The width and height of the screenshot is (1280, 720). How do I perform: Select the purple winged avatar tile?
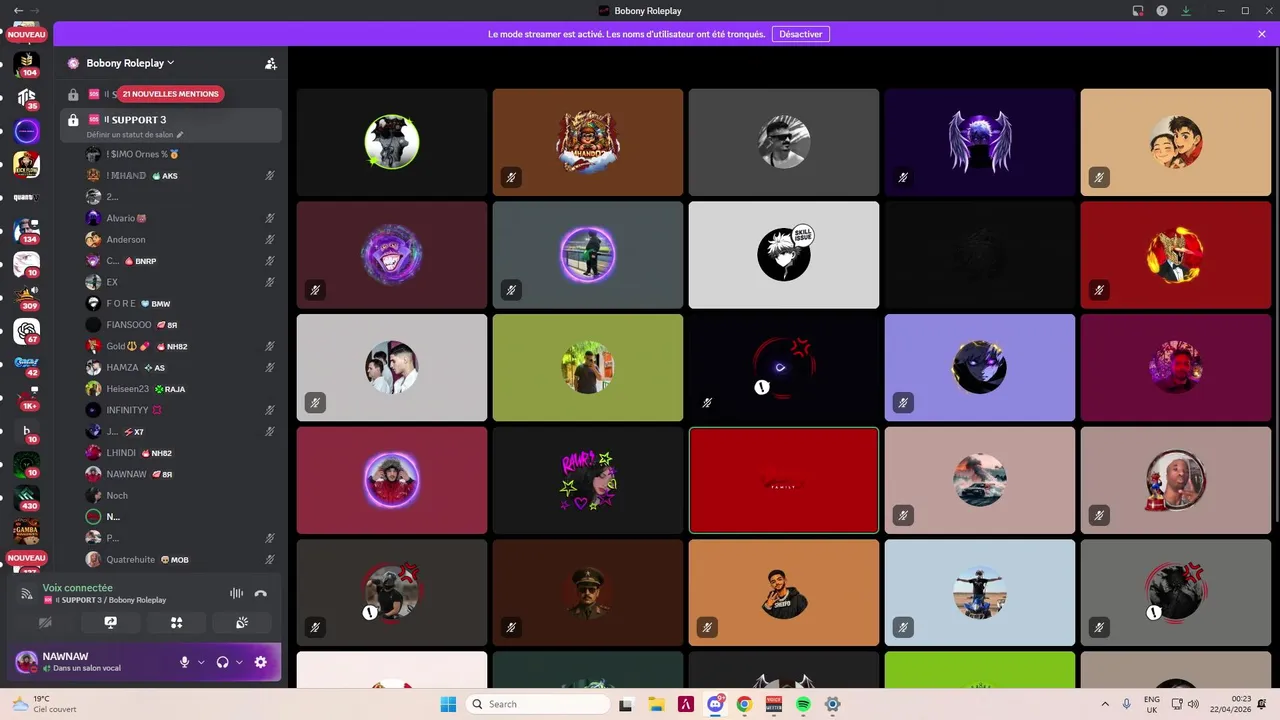click(x=980, y=142)
